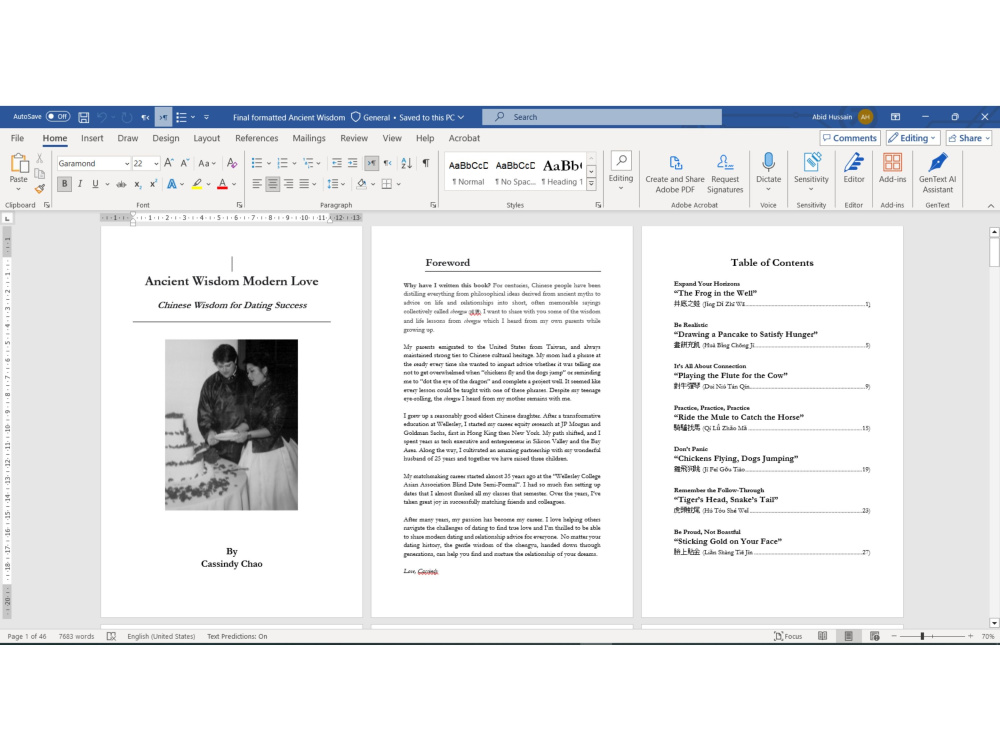Viewport: 1000px width, 750px height.
Task: Click the Dictate microphone icon
Action: (x=768, y=163)
